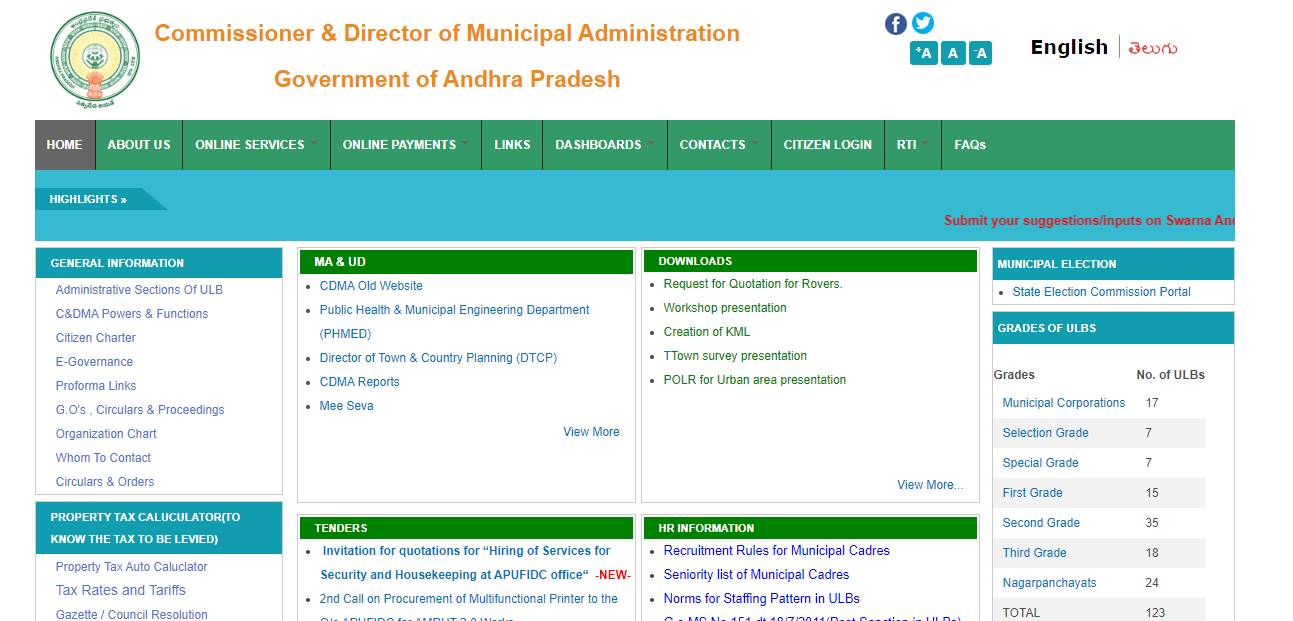Open POLR for Urban area presentation
This screenshot has width=1293, height=621.
pos(755,380)
